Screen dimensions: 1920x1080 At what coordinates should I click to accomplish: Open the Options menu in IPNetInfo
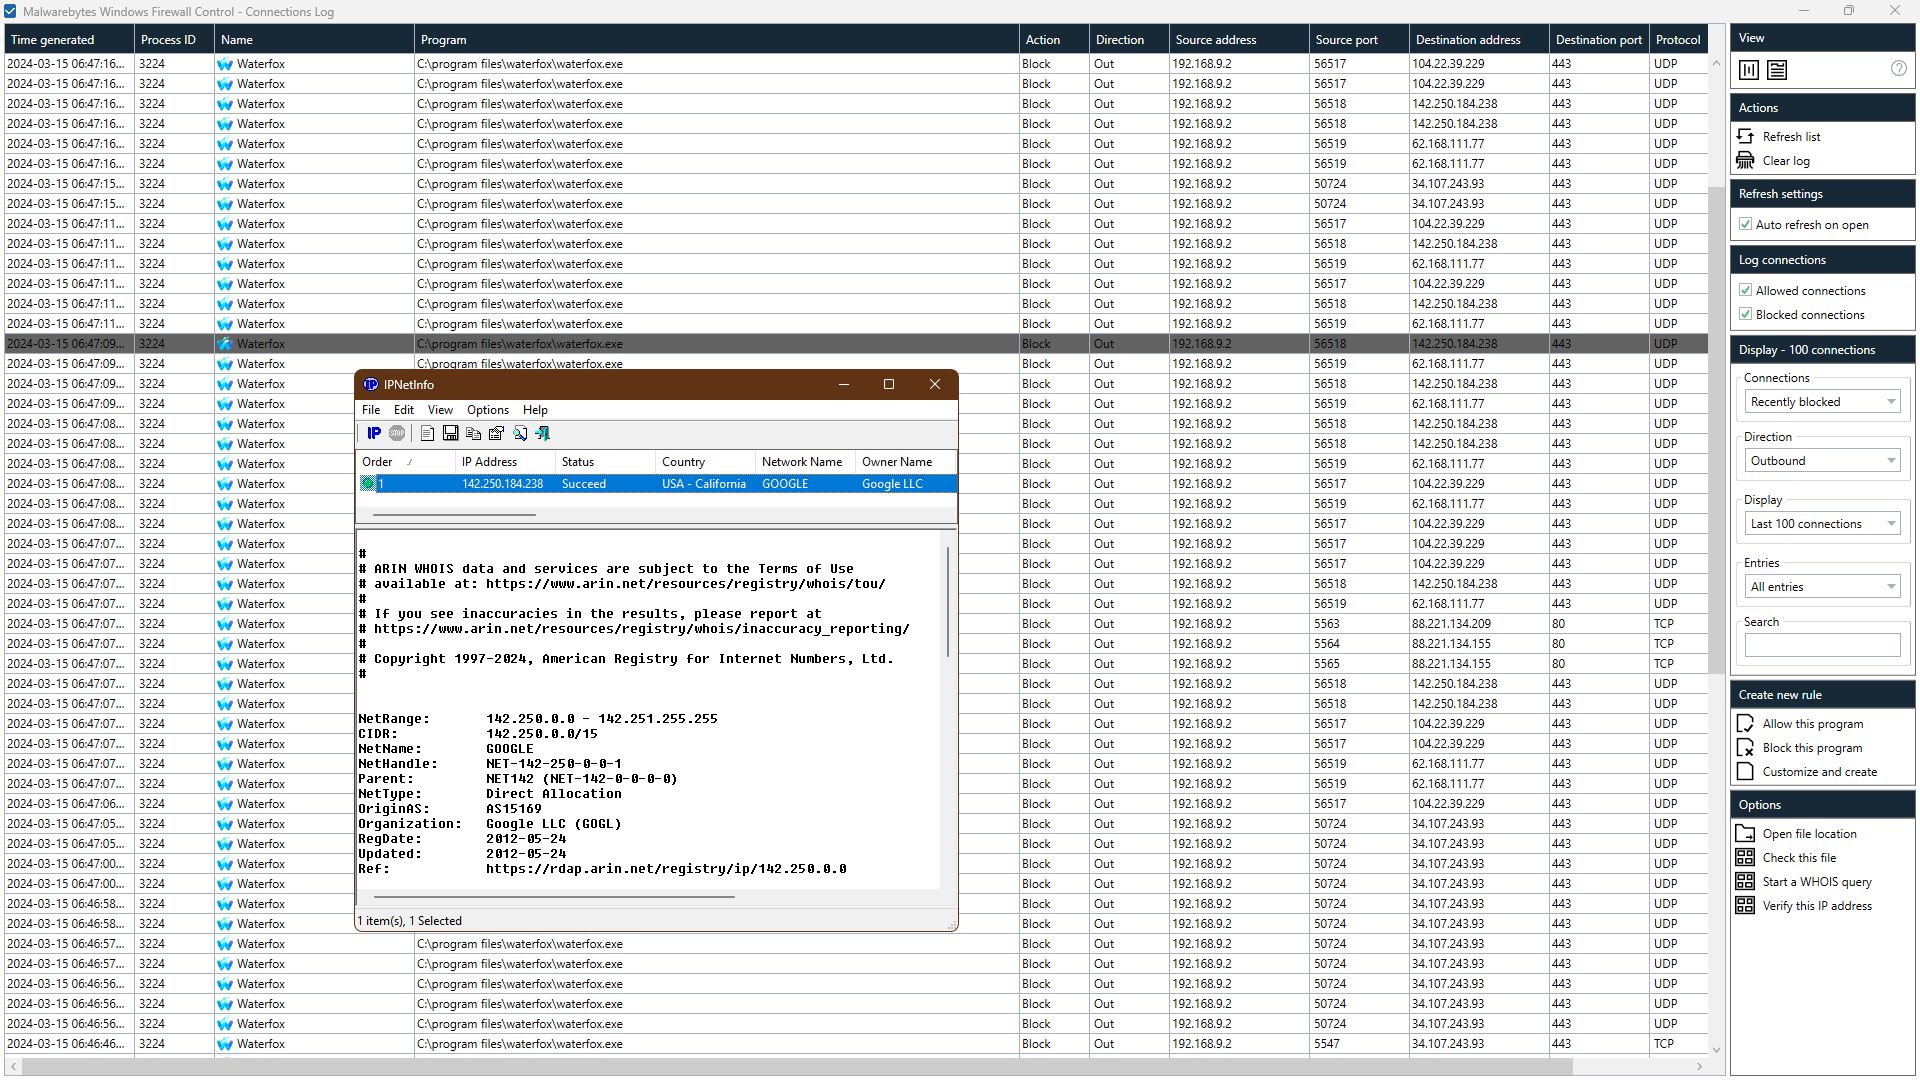[x=487, y=410]
